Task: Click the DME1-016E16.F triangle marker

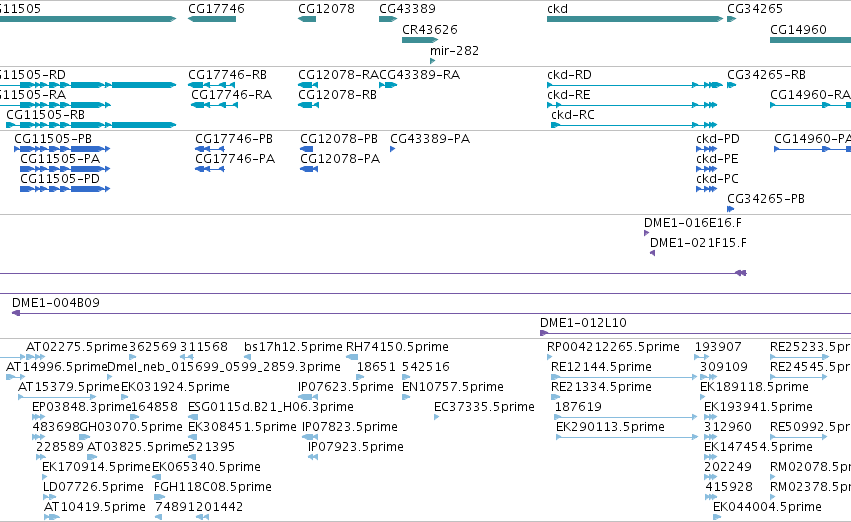Action: coord(646,233)
